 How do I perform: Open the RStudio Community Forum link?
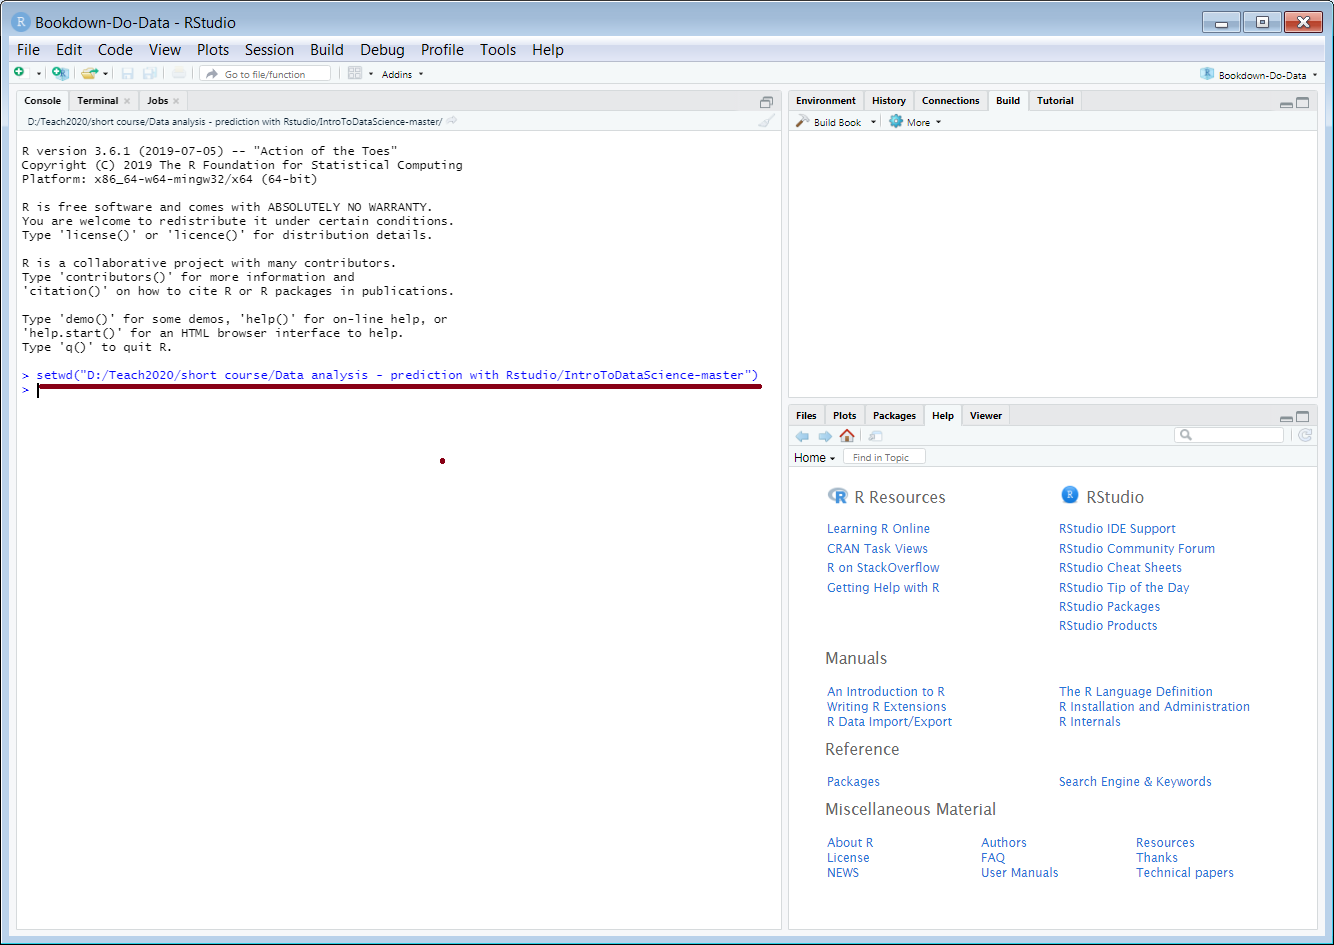1137,549
